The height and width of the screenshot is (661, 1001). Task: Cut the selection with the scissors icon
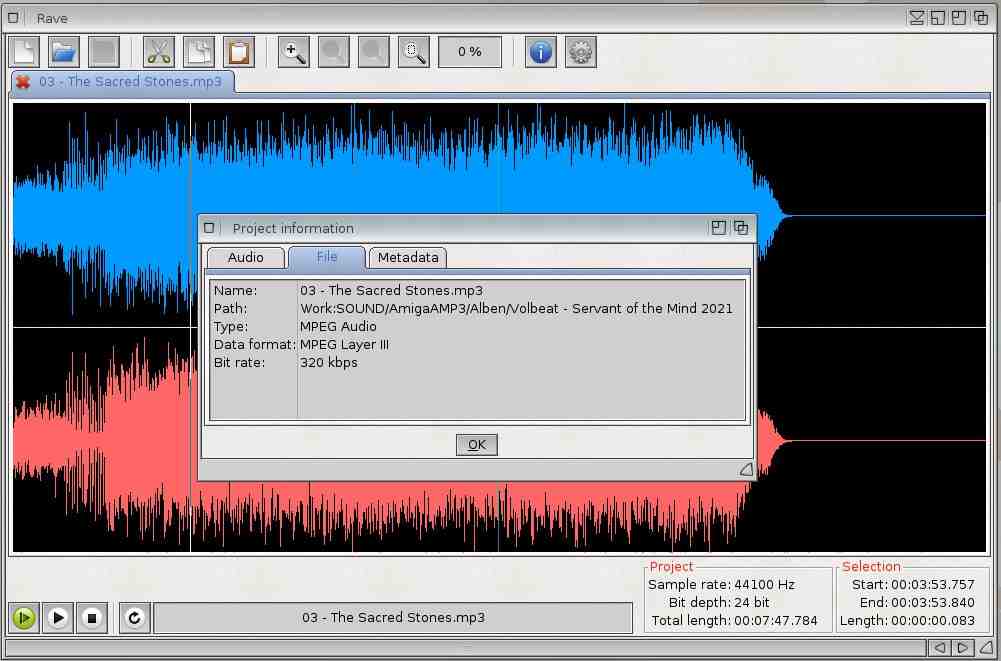point(159,52)
